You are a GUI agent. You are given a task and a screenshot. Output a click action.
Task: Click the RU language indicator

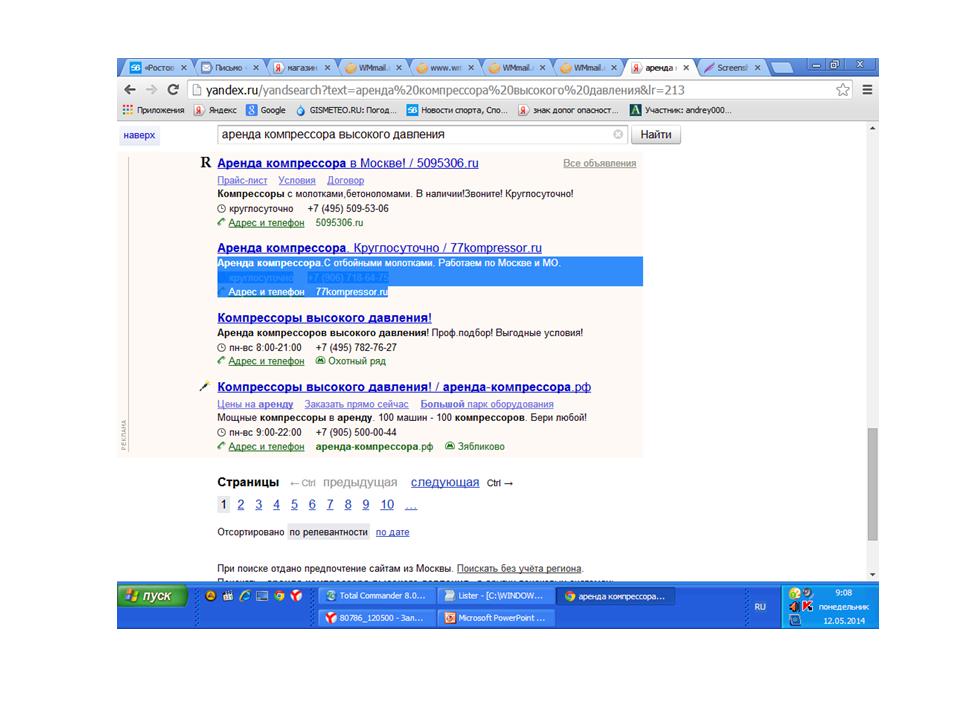(760, 607)
